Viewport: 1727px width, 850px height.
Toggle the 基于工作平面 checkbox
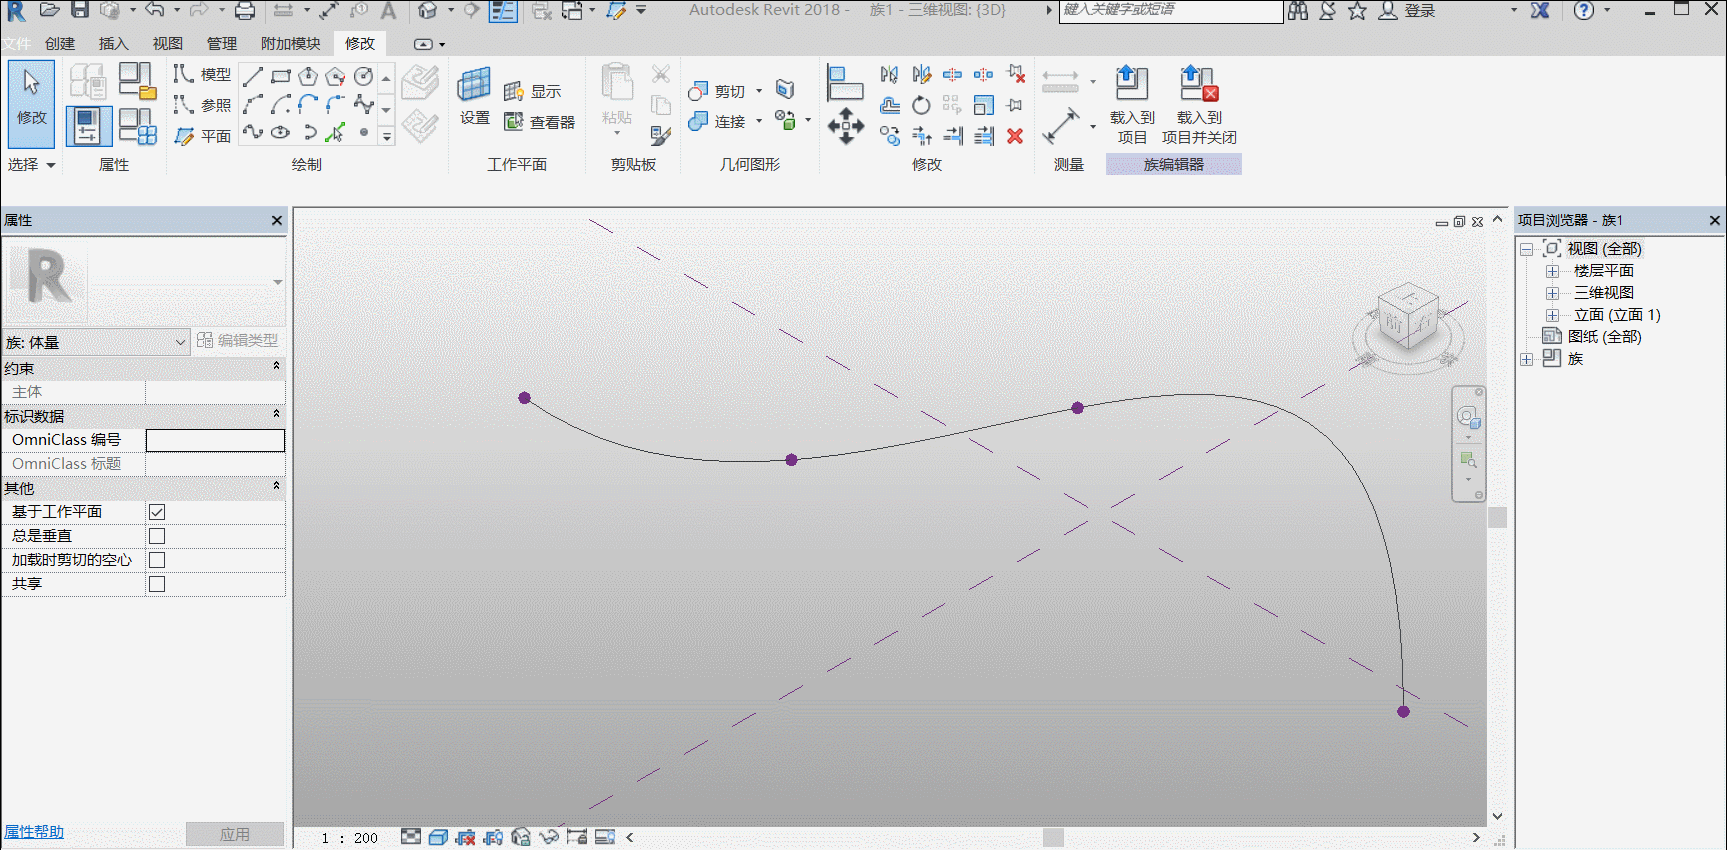[x=157, y=512]
